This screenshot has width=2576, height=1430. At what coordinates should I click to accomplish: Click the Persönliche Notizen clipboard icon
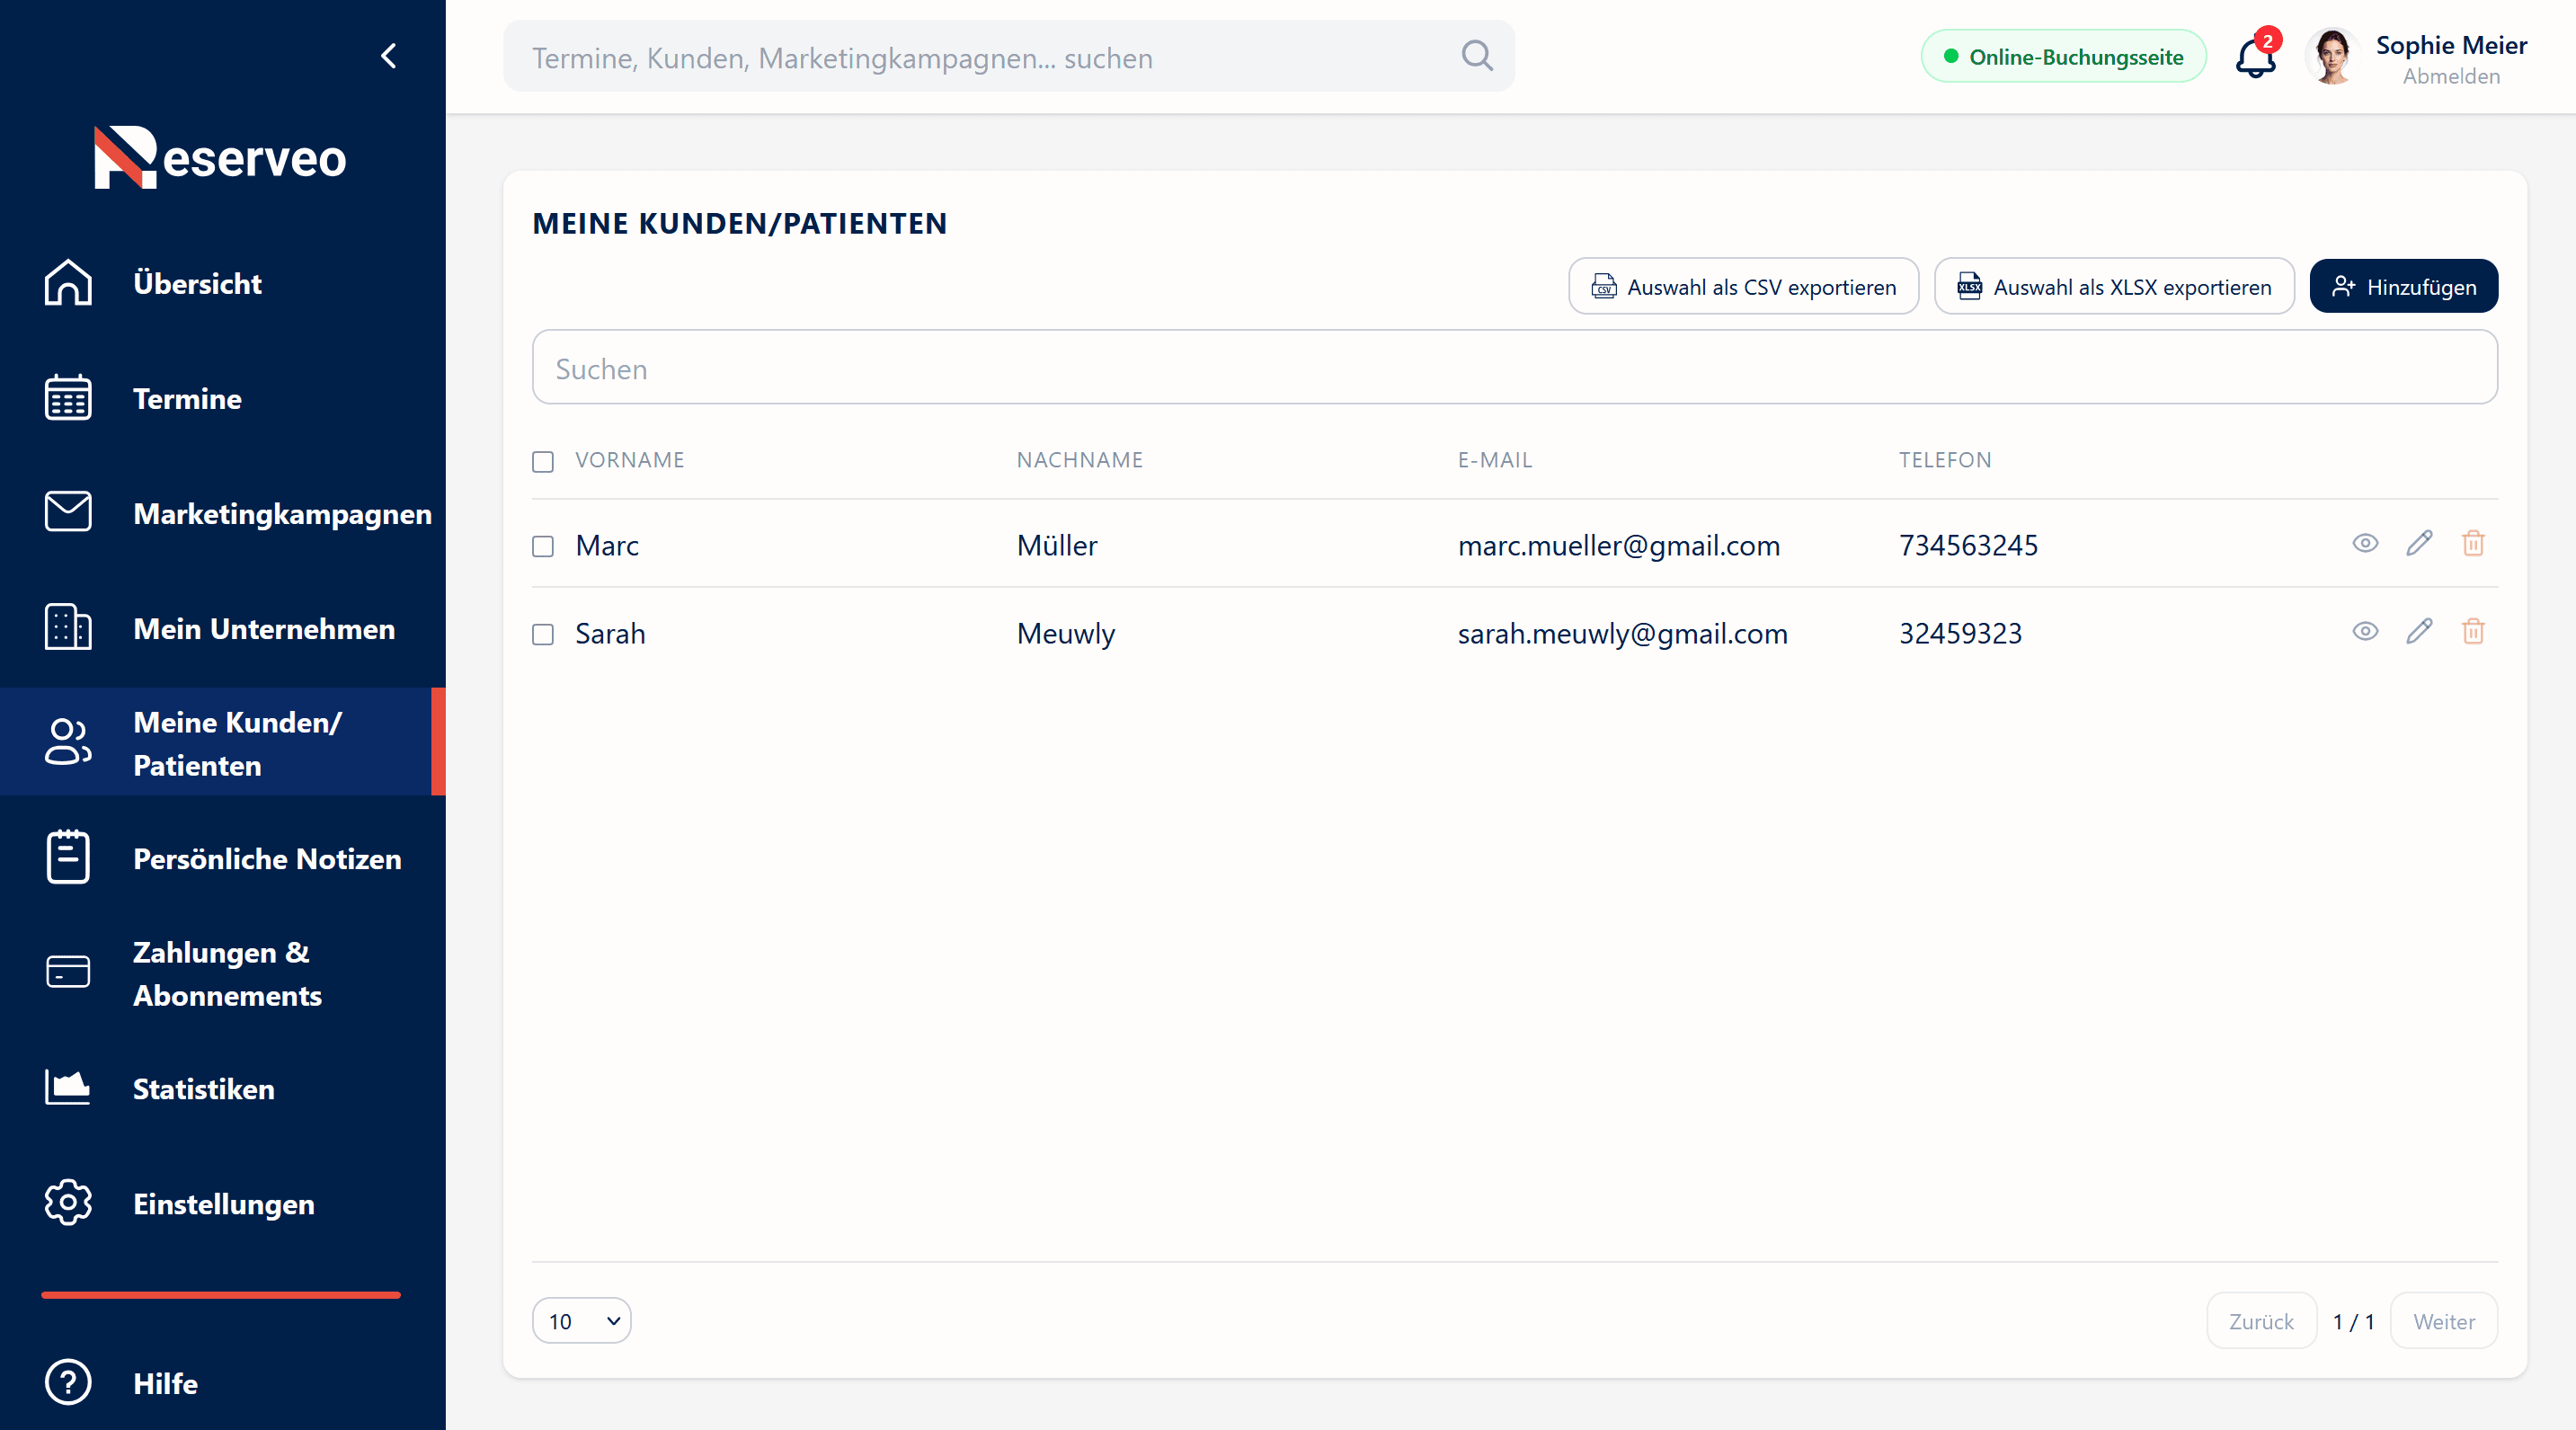[68, 858]
